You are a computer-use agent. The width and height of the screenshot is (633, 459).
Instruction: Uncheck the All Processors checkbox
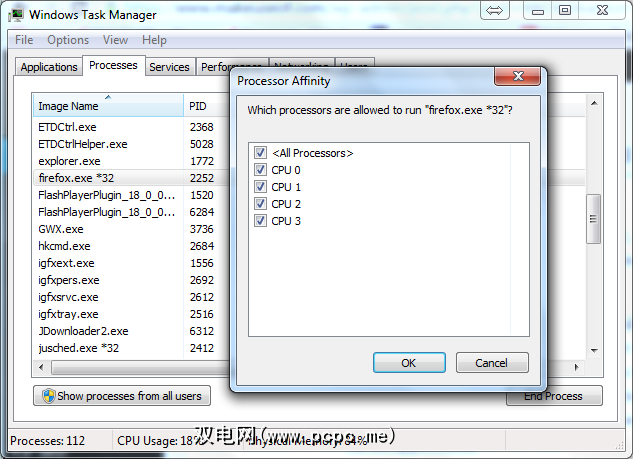(x=260, y=153)
